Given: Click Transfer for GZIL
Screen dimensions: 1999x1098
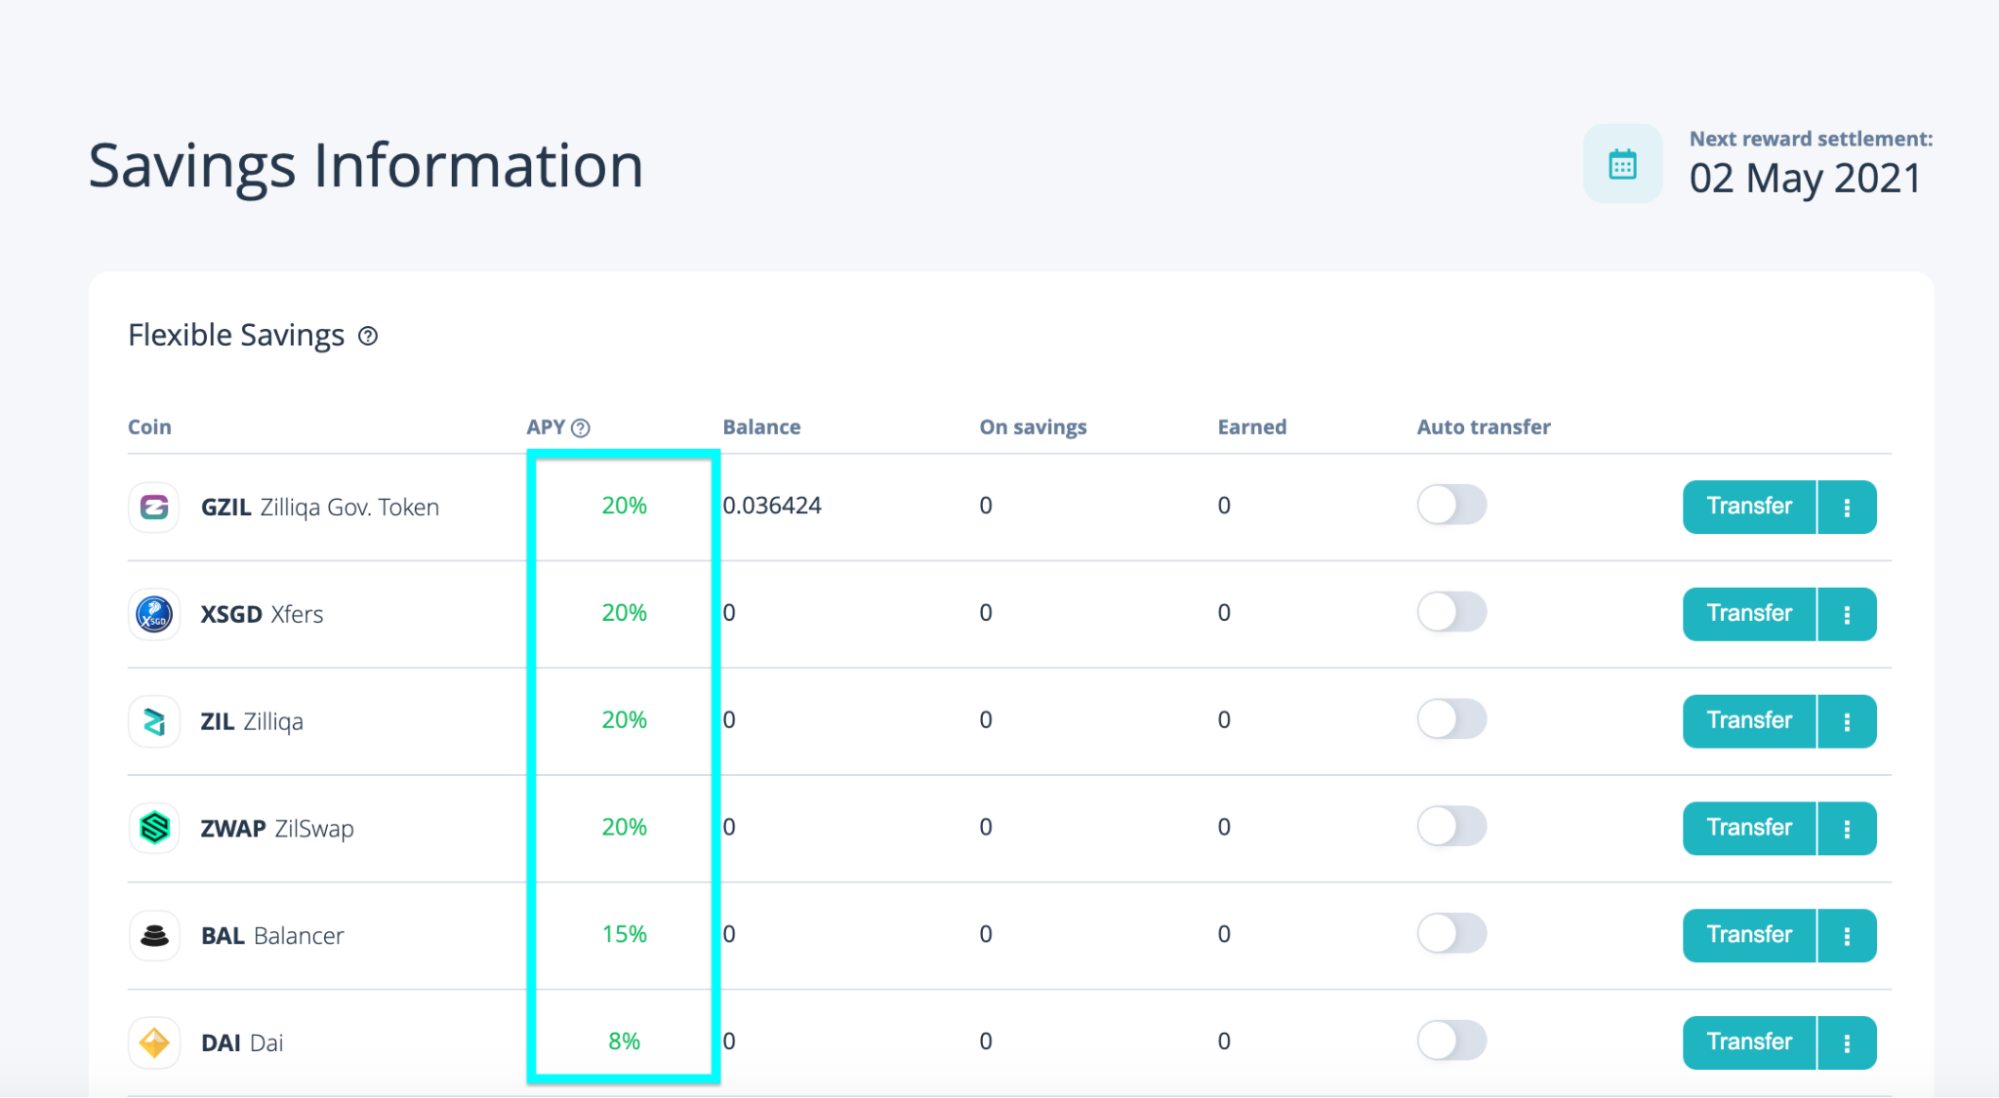Looking at the screenshot, I should point(1749,507).
